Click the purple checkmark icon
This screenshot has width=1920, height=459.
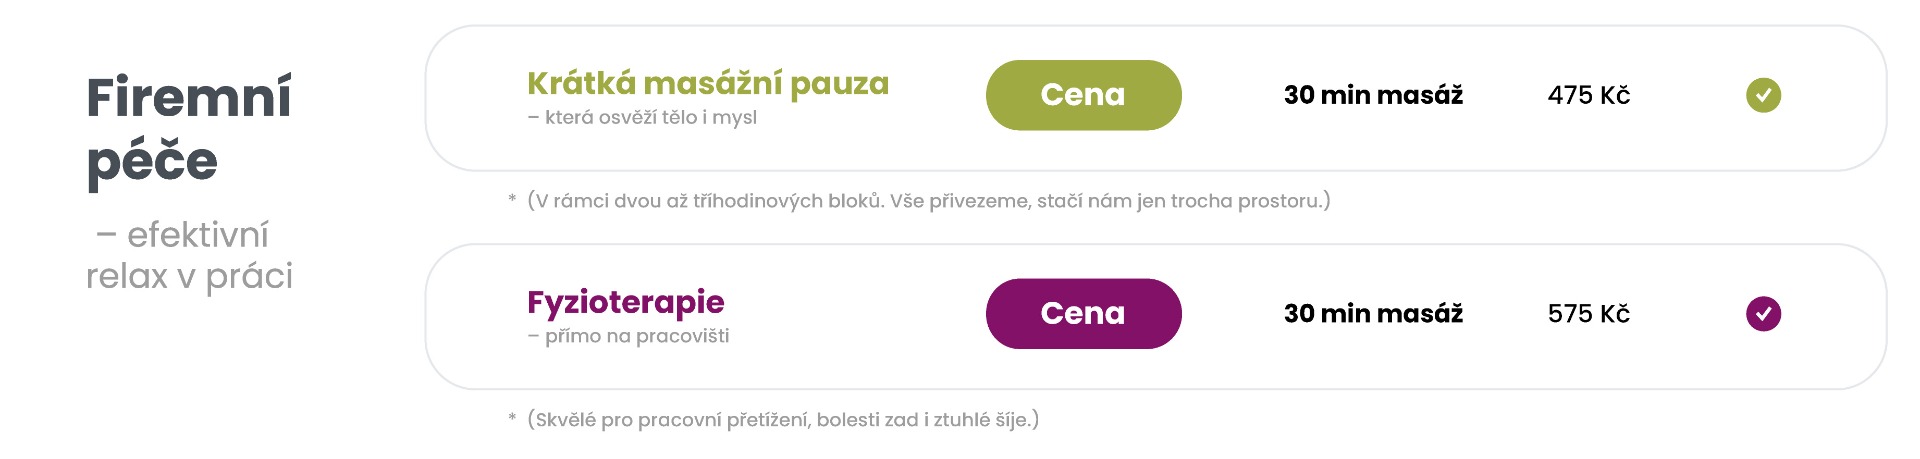click(1763, 314)
